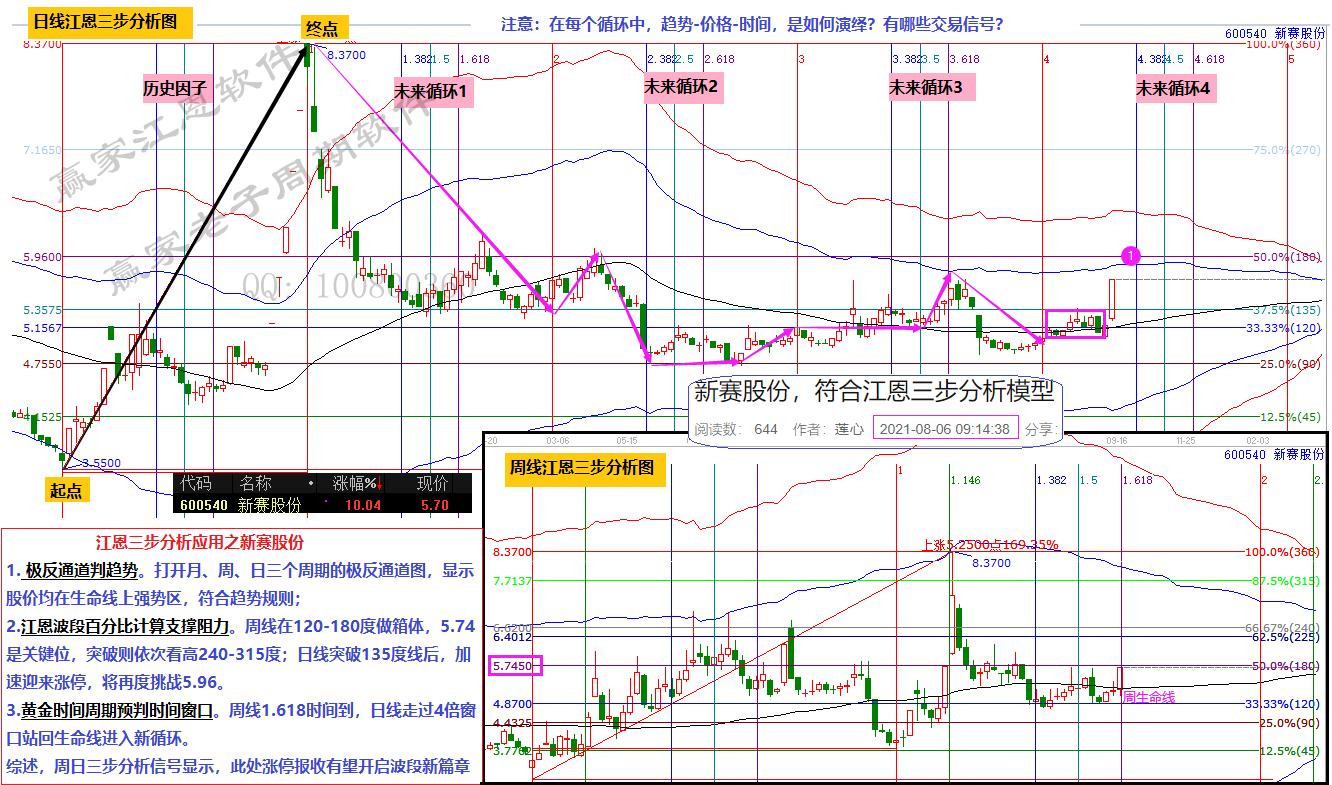Select the magenta rectangle on daily chart
1332x785 pixels.
[1075, 324]
